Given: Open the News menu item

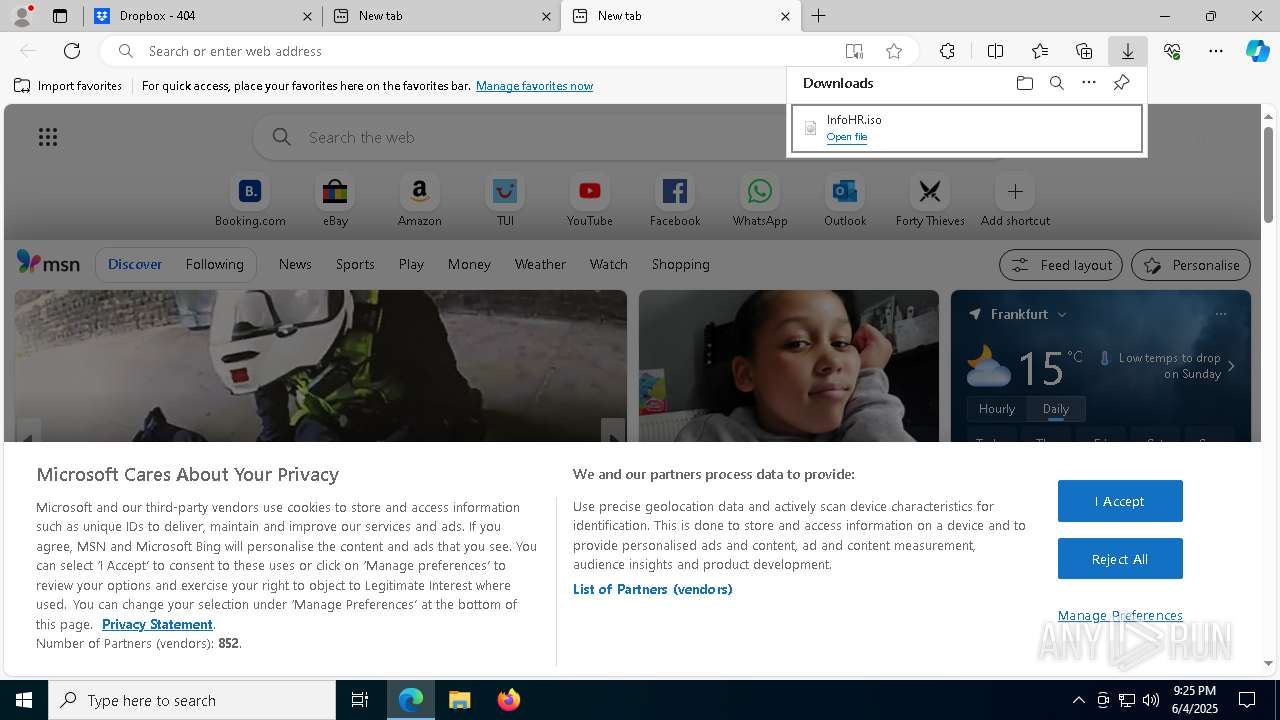Looking at the screenshot, I should coord(295,264).
